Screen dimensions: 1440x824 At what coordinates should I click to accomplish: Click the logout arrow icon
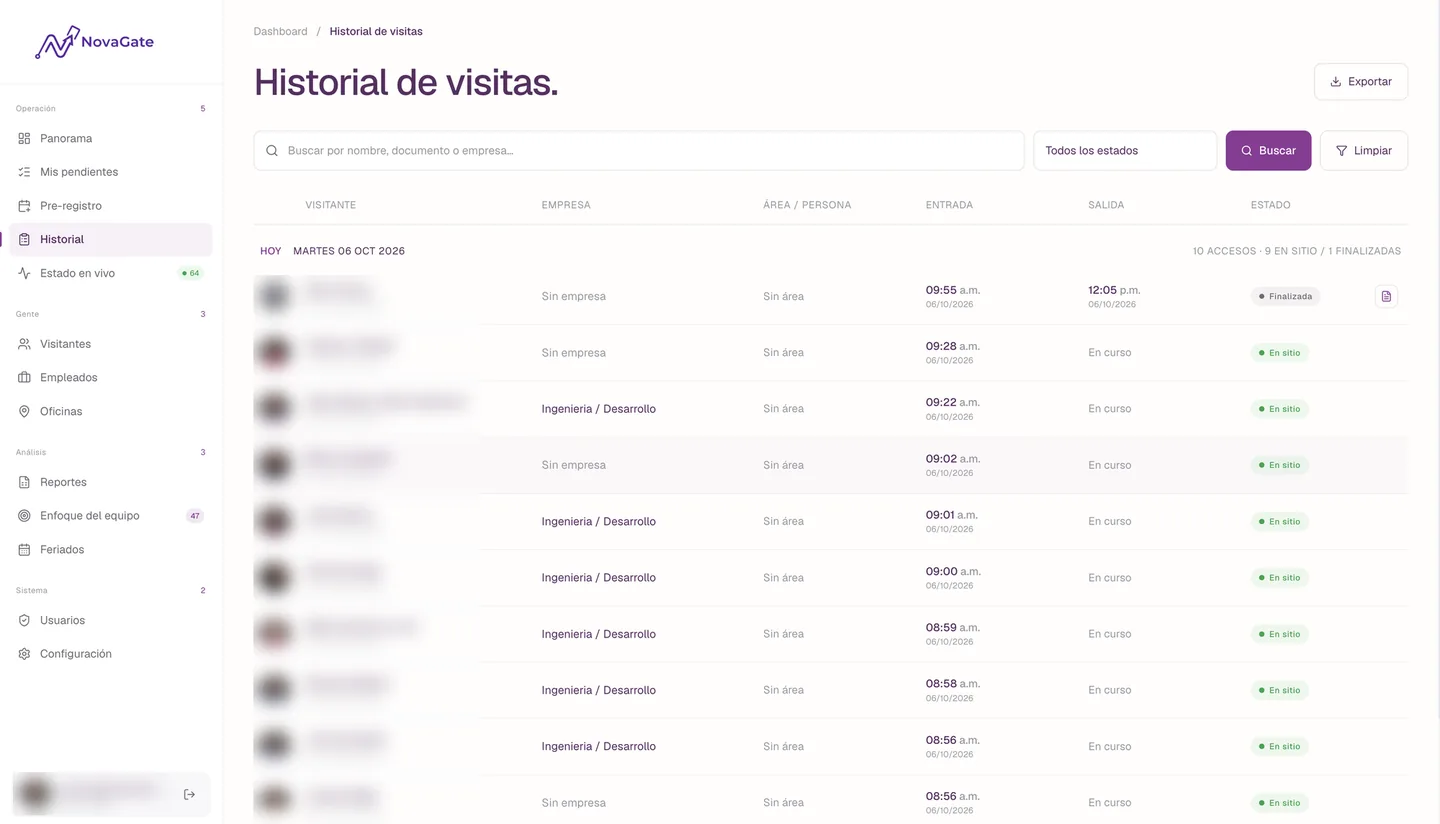189,794
